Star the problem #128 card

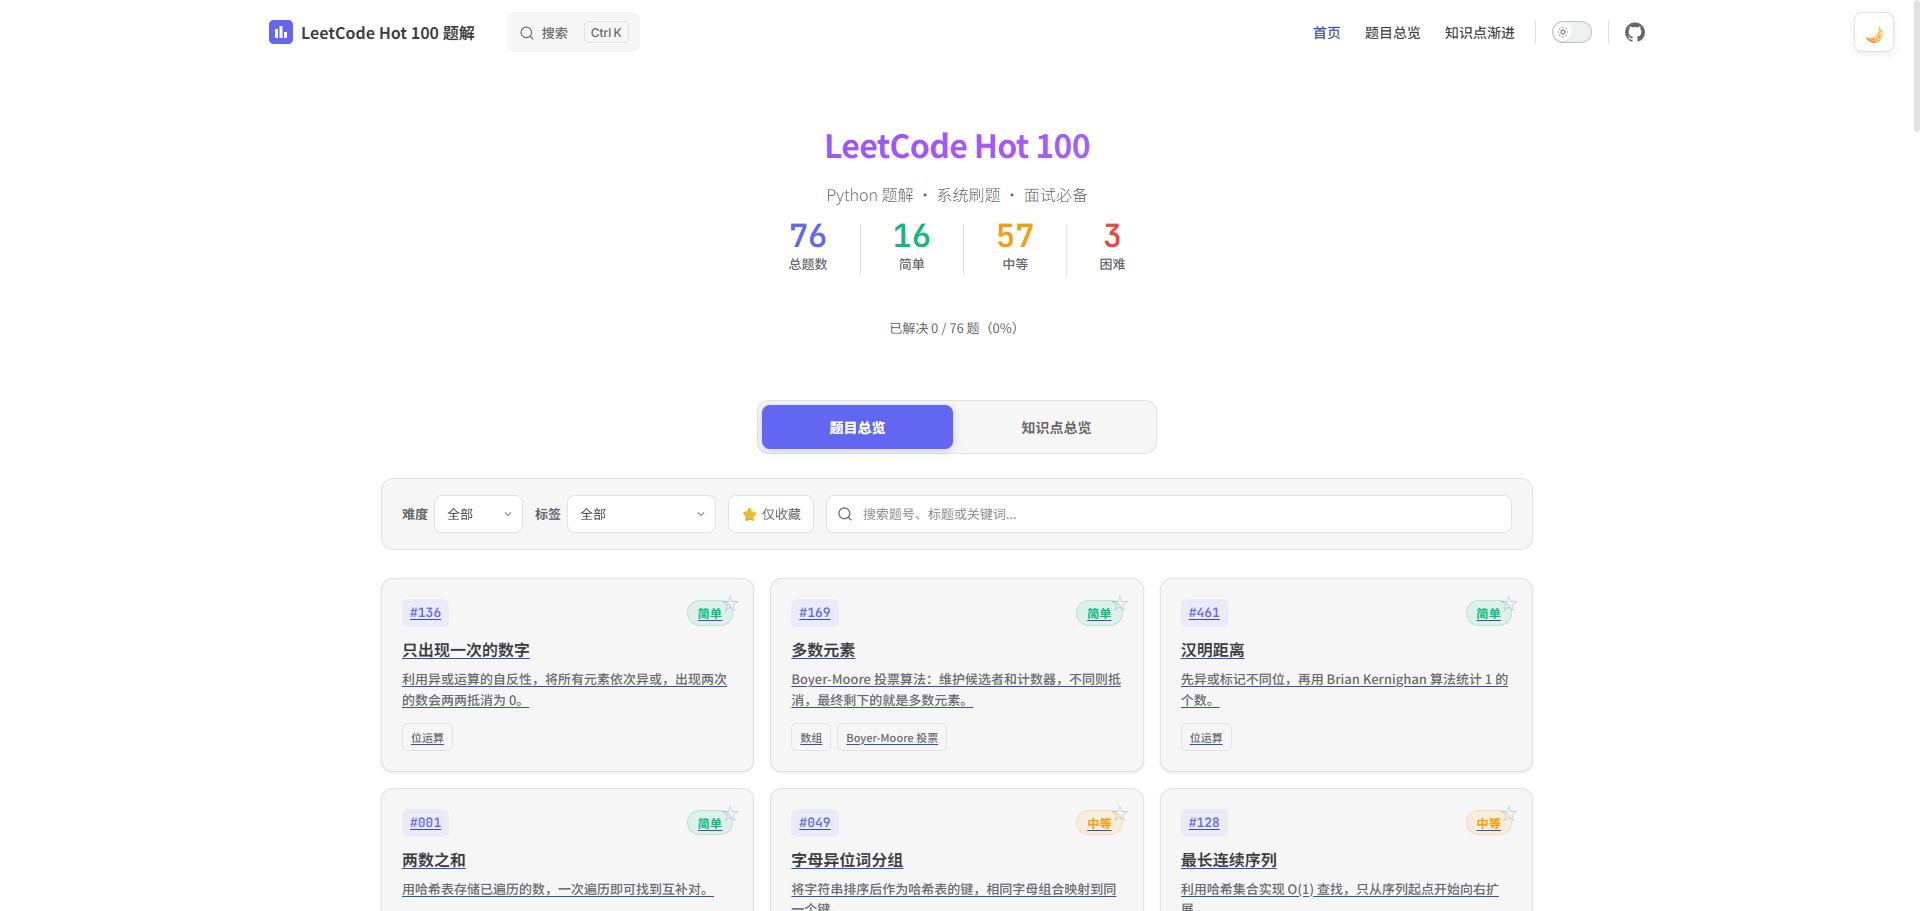coord(1510,813)
